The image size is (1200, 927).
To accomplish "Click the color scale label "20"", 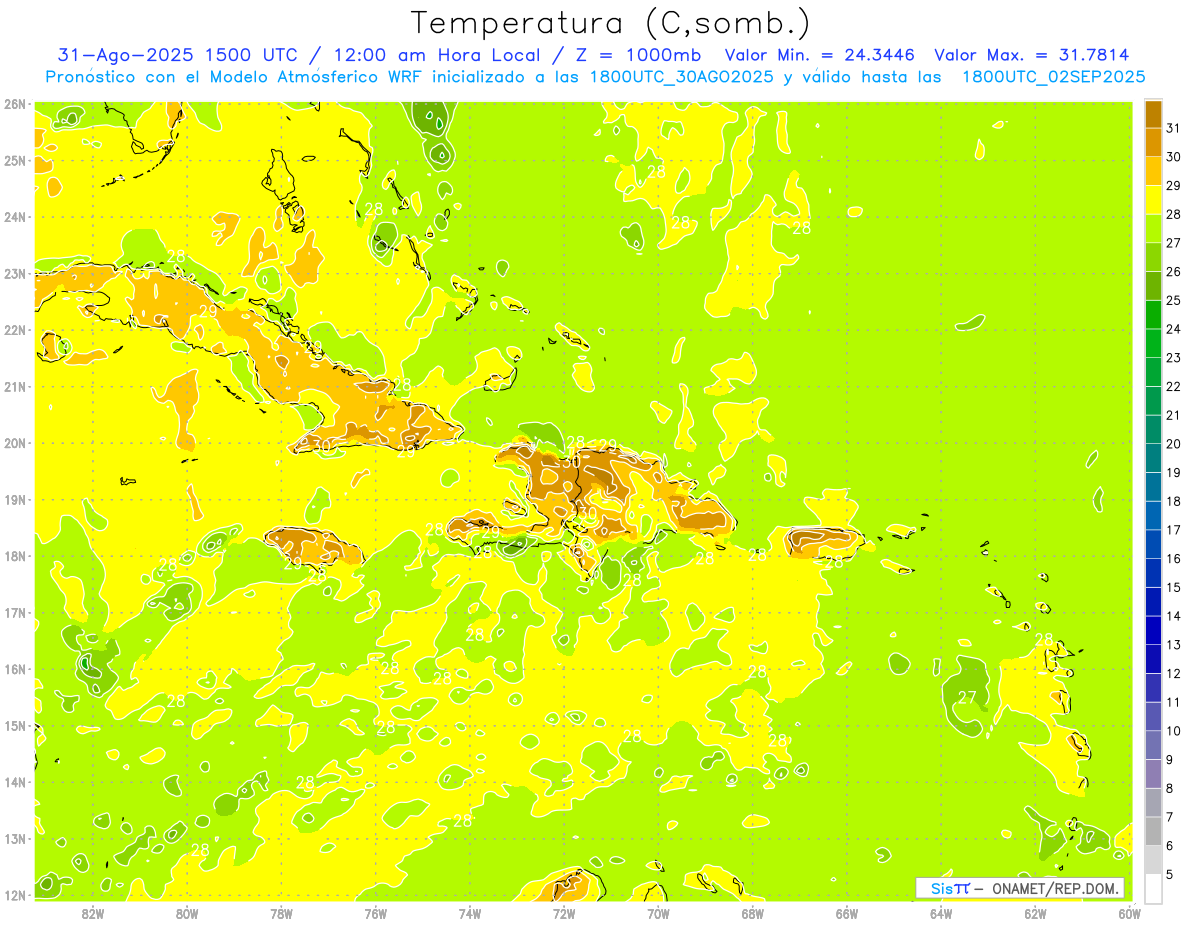I will pos(1173,444).
